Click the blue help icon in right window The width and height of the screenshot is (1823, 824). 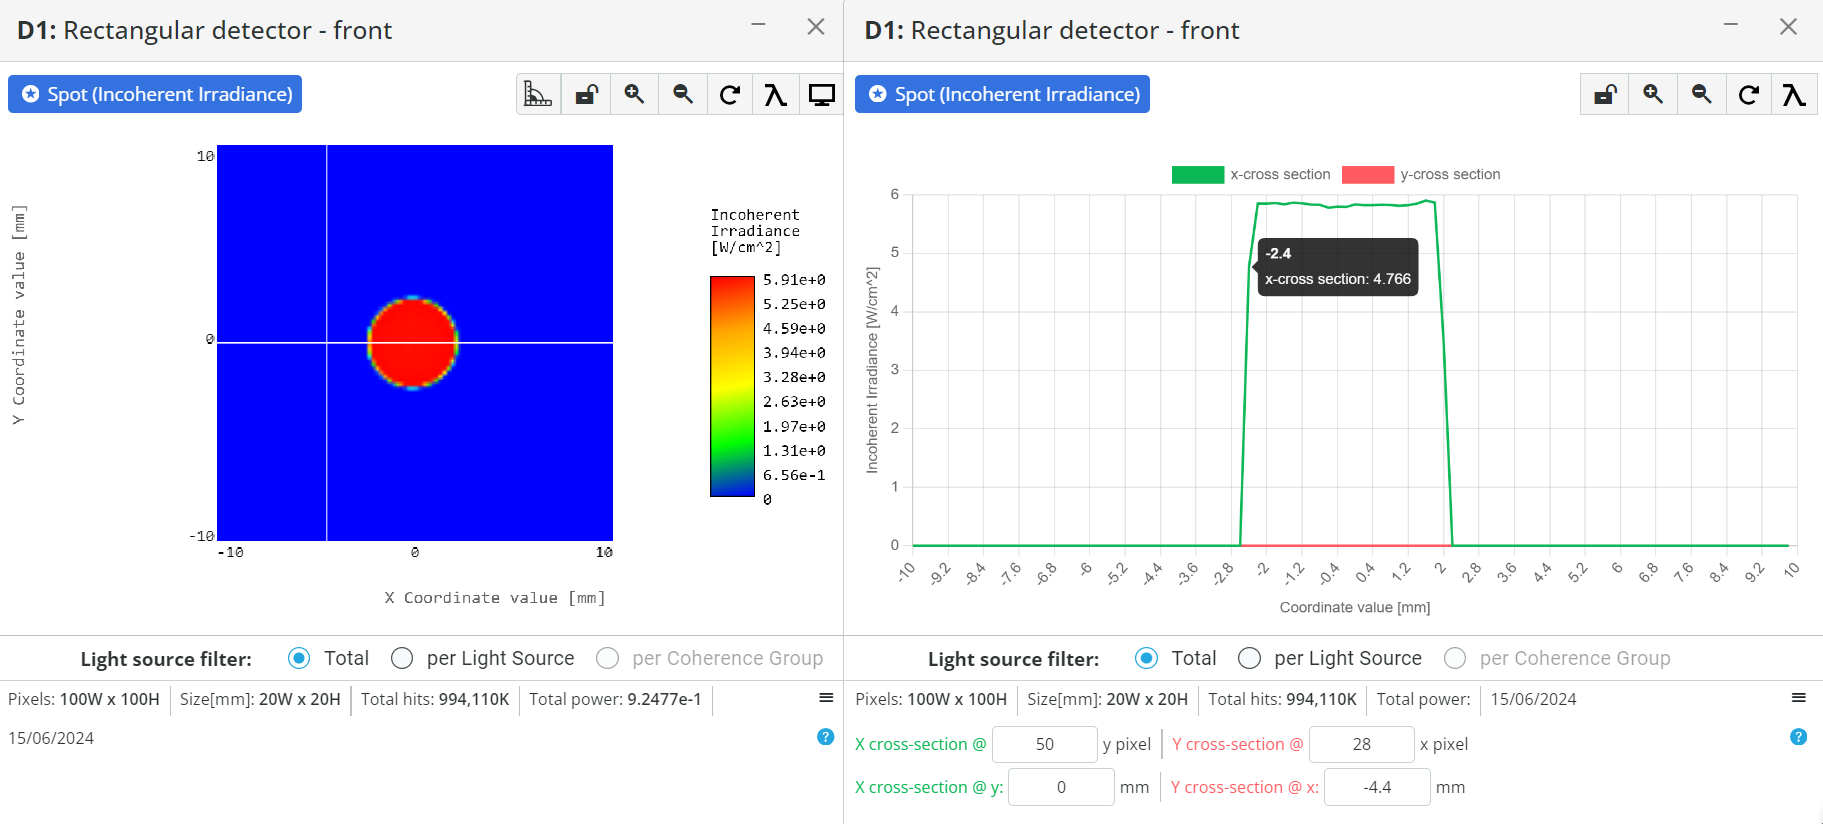point(1798,737)
